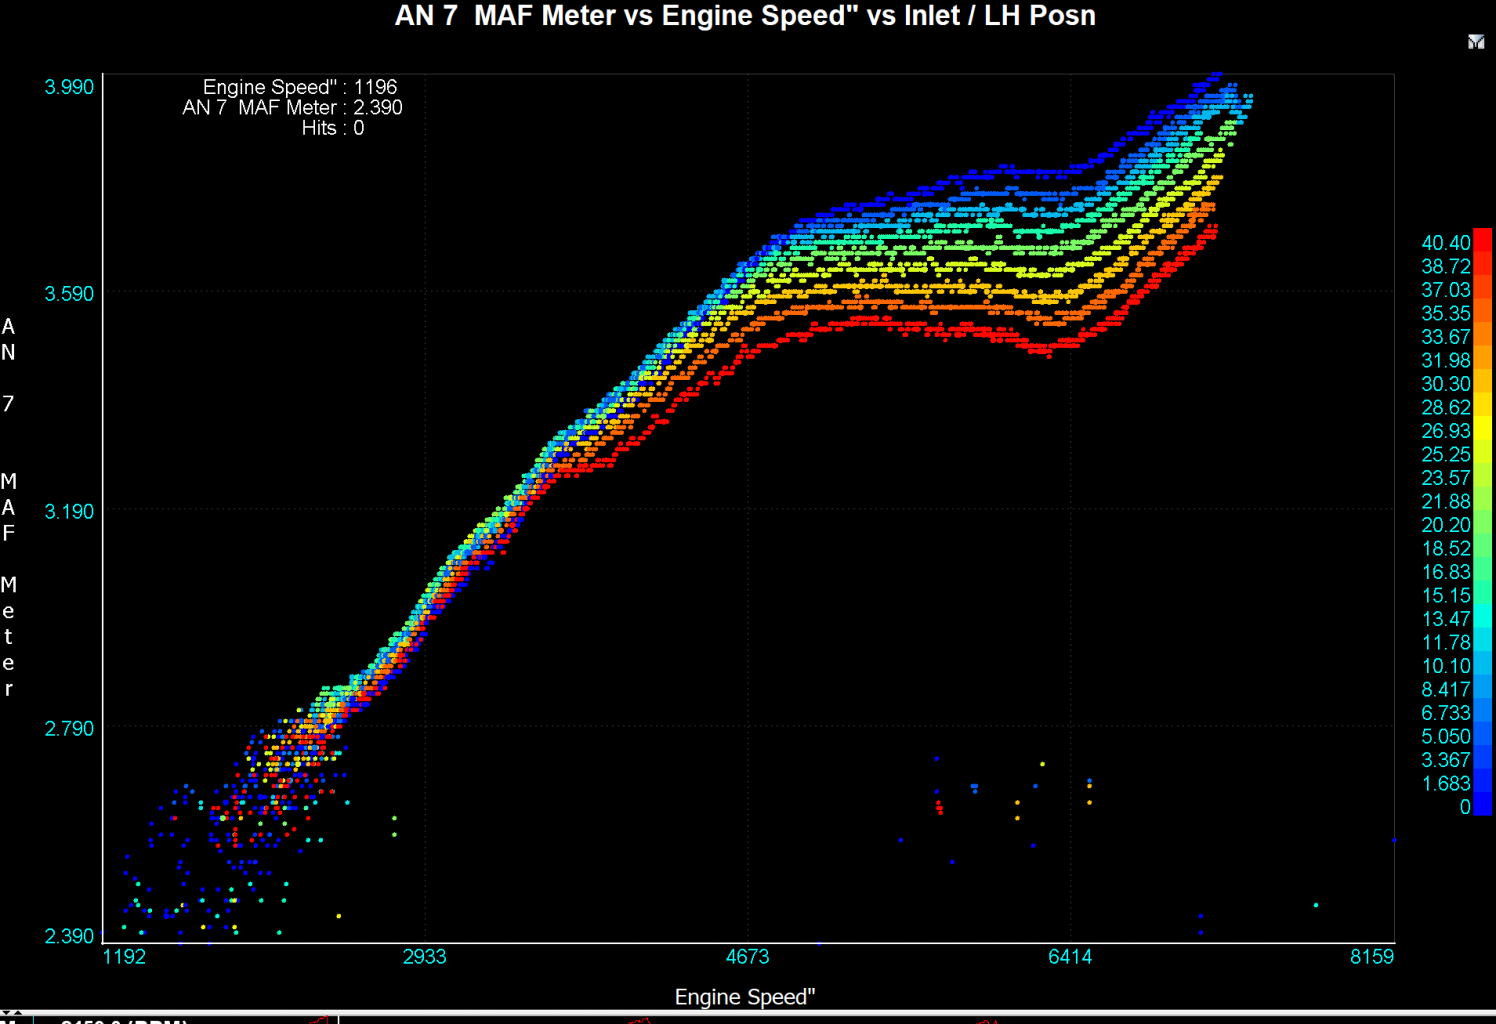Select the red 40.40 legend color band

click(x=1482, y=243)
